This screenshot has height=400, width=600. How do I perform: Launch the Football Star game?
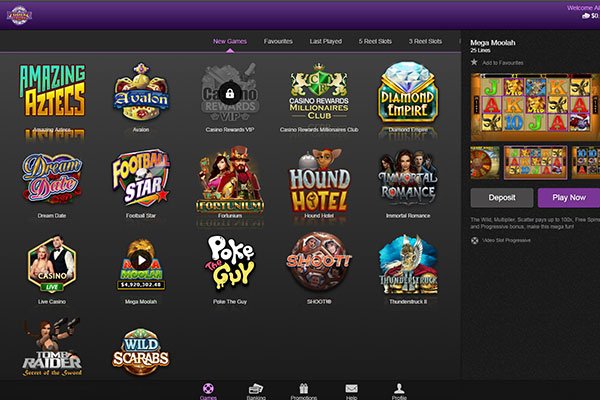pos(141,178)
